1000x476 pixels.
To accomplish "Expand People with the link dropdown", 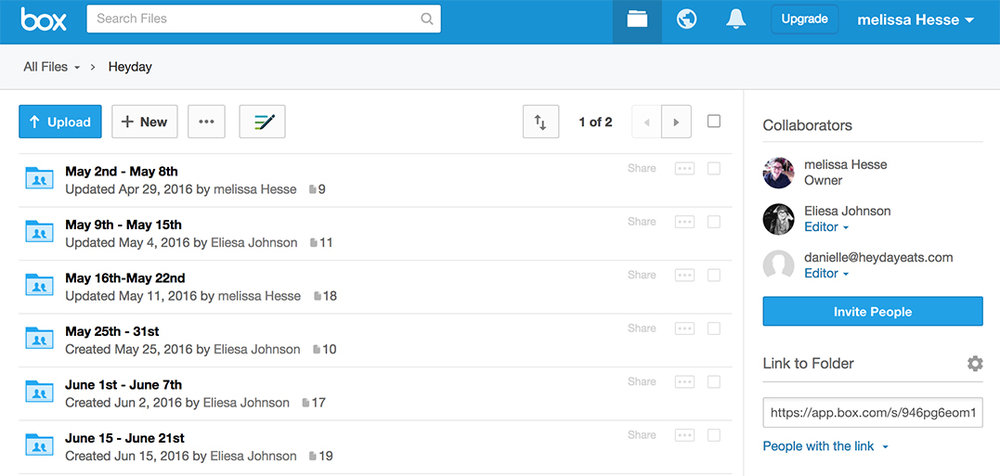I will point(826,446).
